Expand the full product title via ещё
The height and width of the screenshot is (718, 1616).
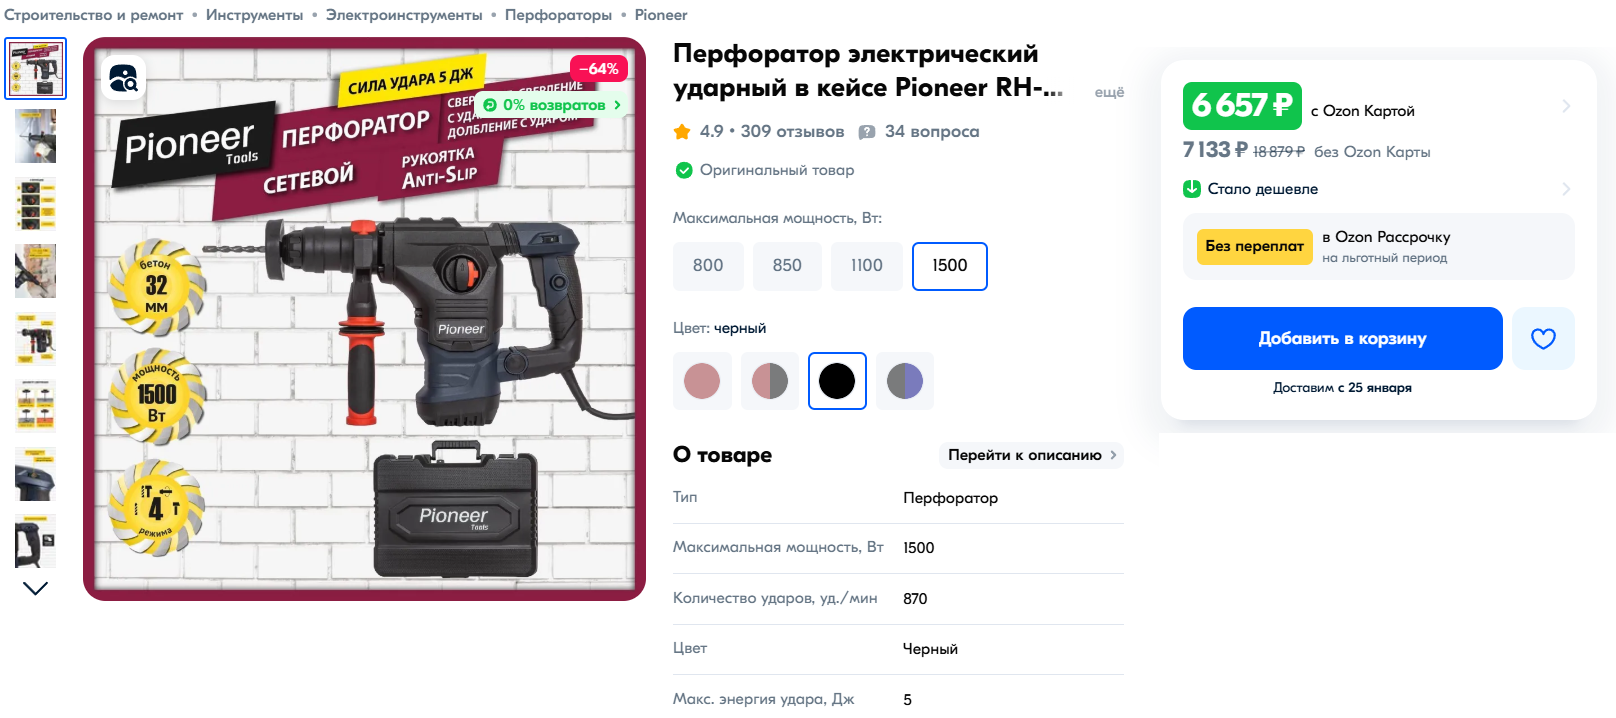[1109, 92]
